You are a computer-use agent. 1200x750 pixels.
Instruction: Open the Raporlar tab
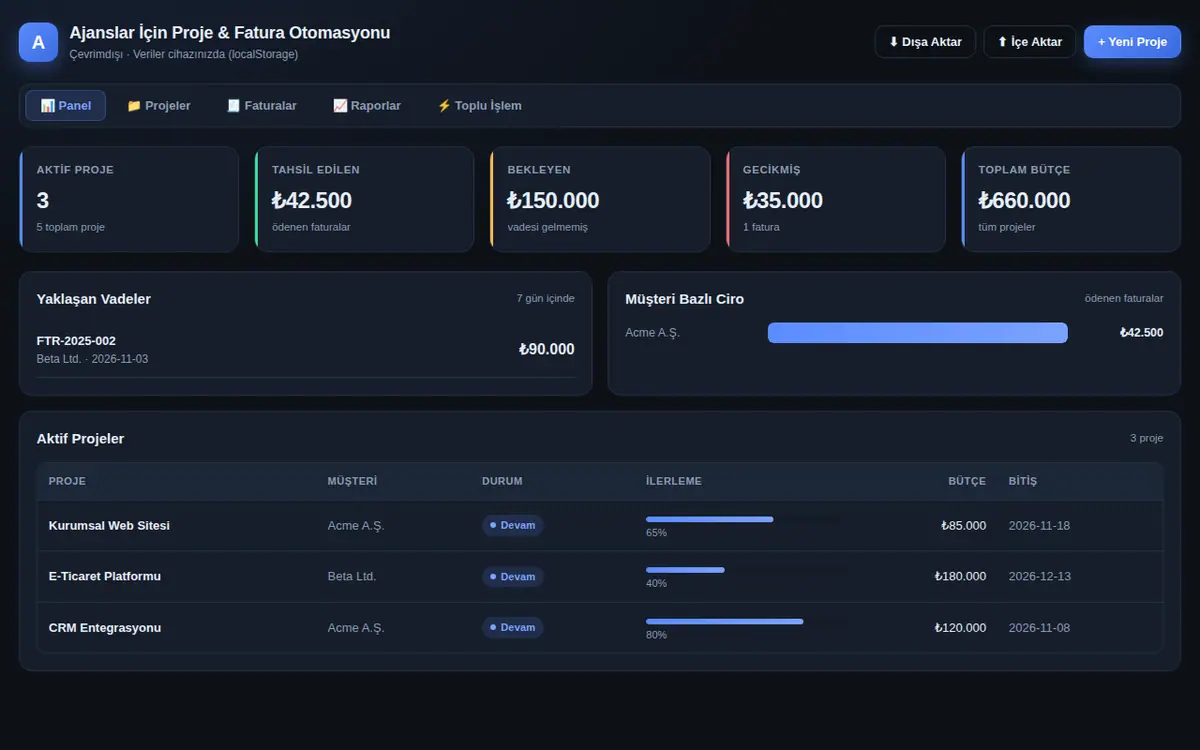367,105
